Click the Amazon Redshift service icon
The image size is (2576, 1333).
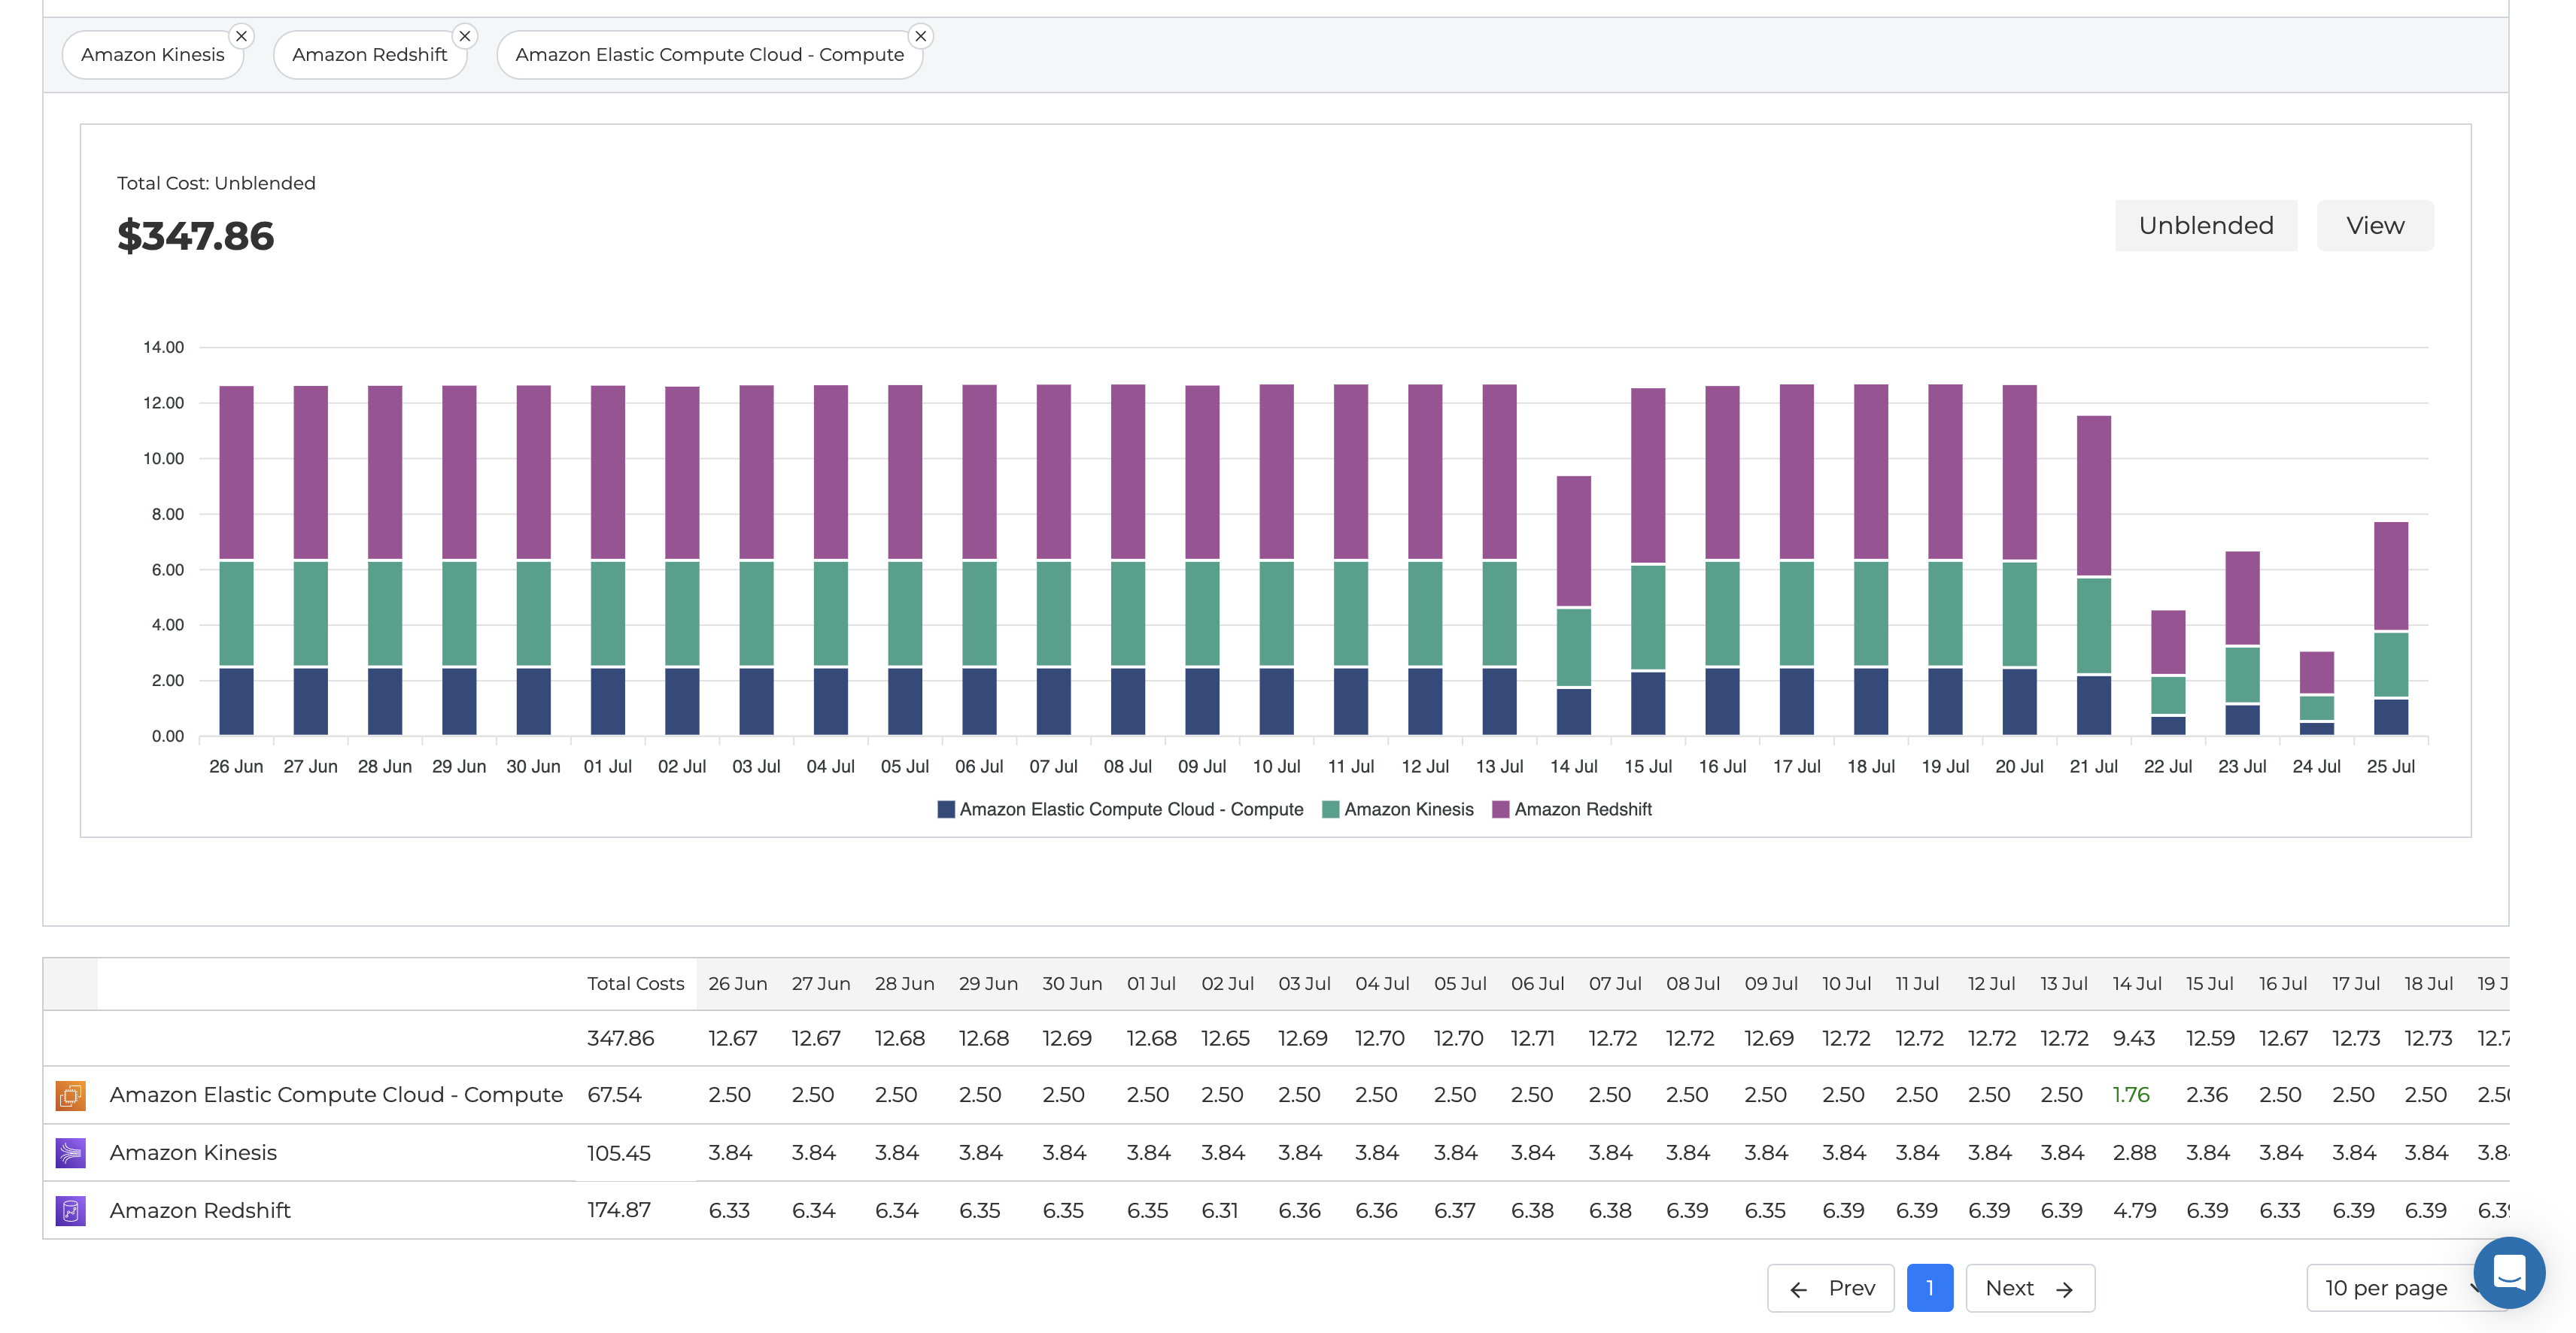pyautogui.click(x=70, y=1211)
